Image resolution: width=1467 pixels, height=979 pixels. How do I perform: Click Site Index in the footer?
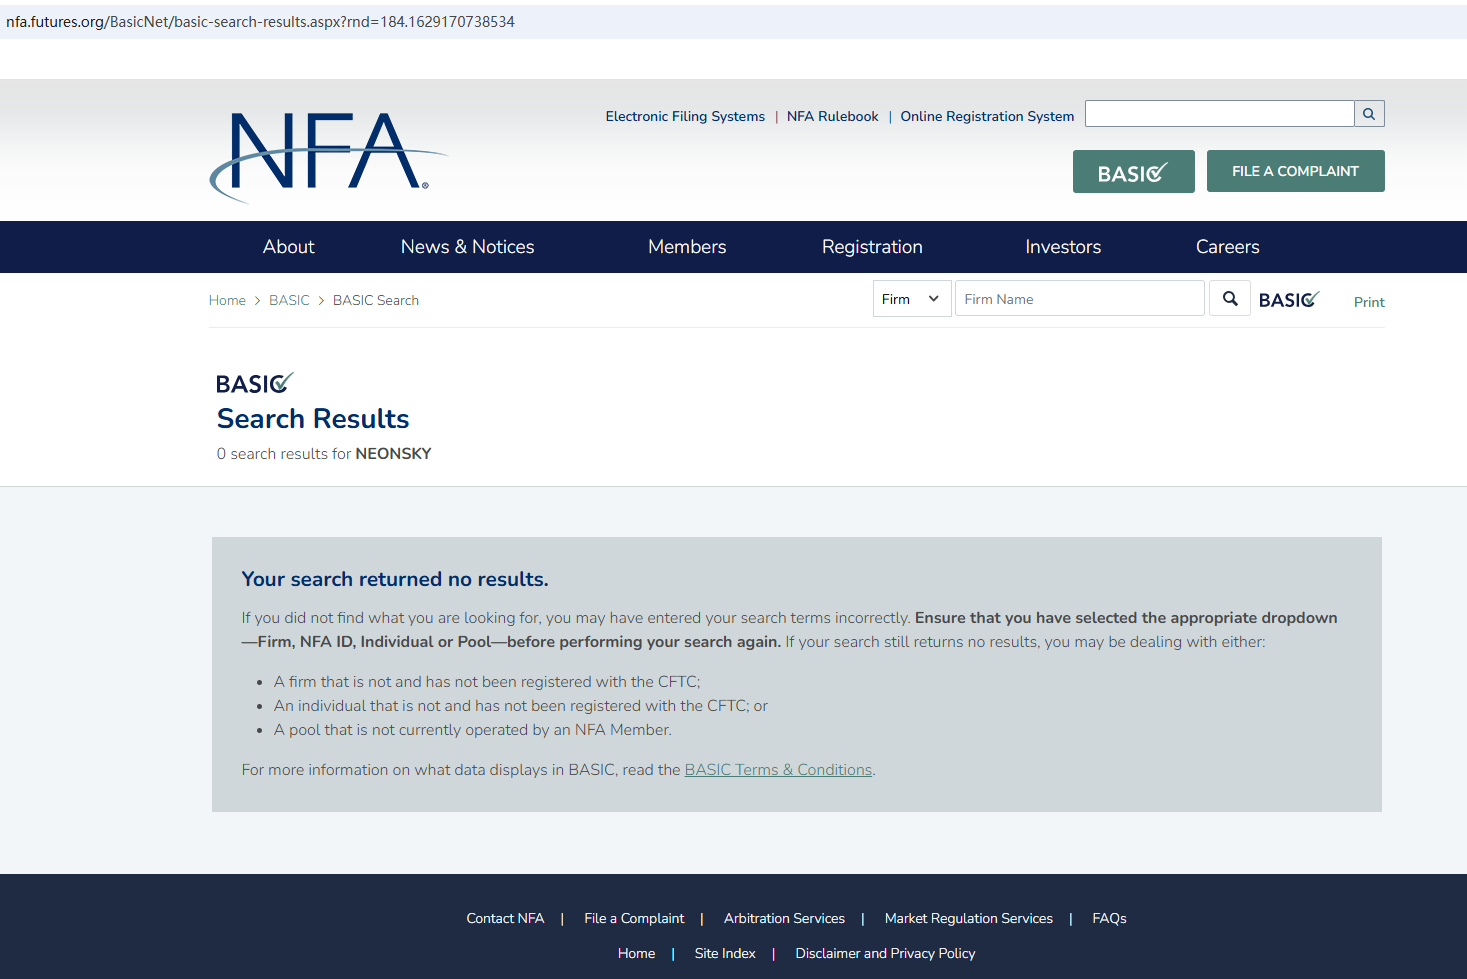coord(725,953)
